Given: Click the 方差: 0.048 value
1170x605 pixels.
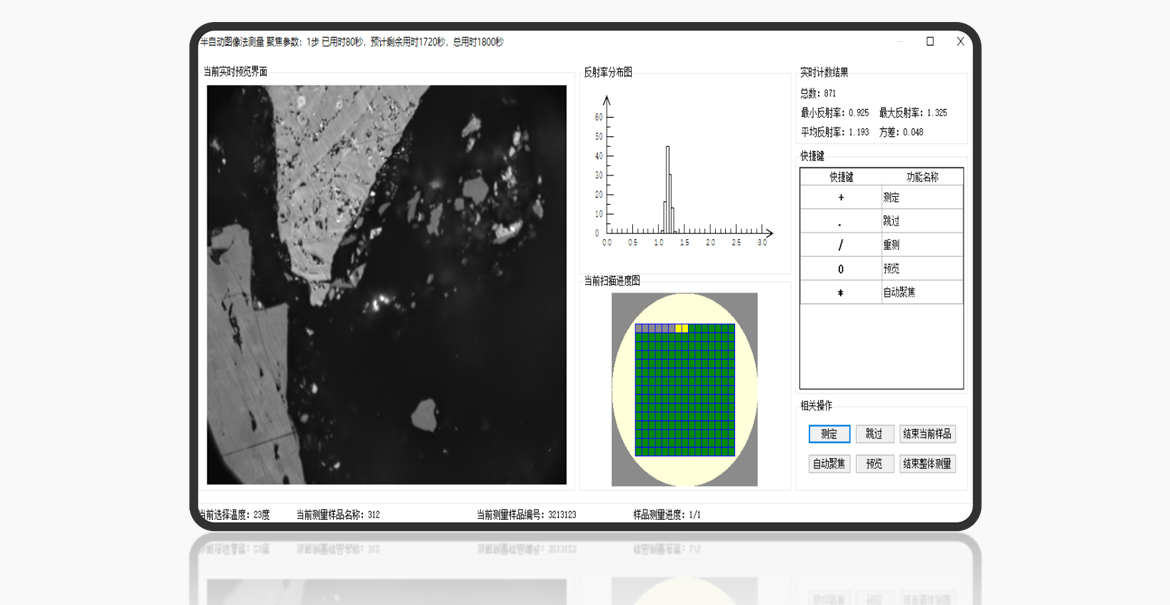Looking at the screenshot, I should click(x=901, y=132).
